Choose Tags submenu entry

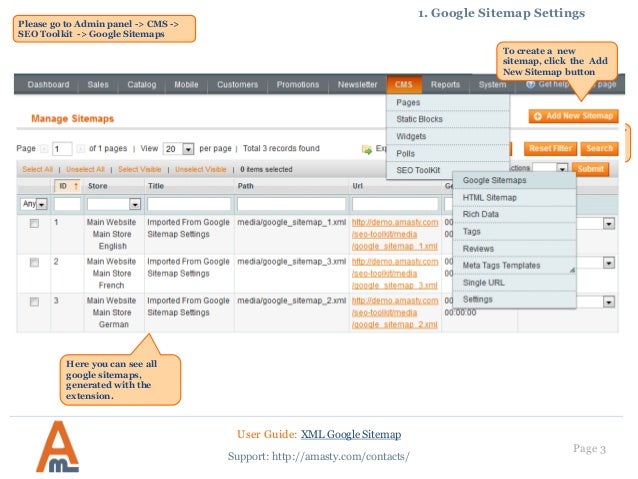[x=514, y=232]
